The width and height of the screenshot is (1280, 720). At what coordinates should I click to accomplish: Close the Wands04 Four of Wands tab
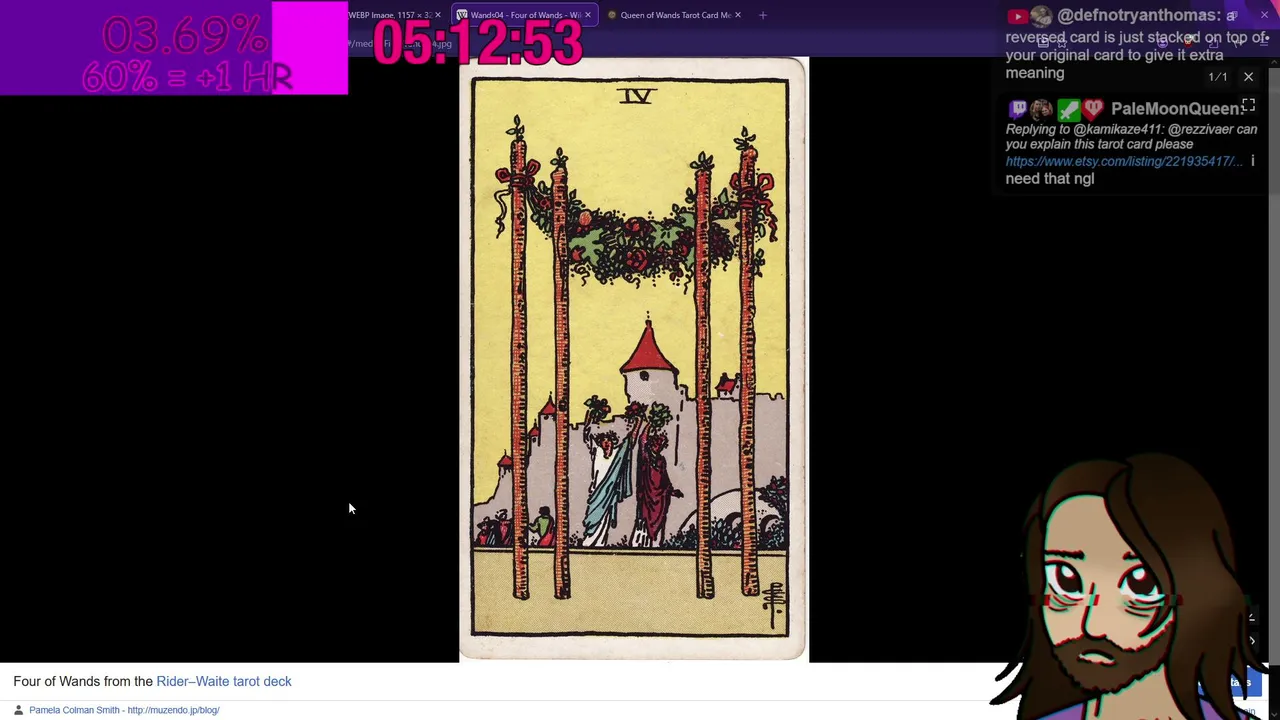coord(587,15)
